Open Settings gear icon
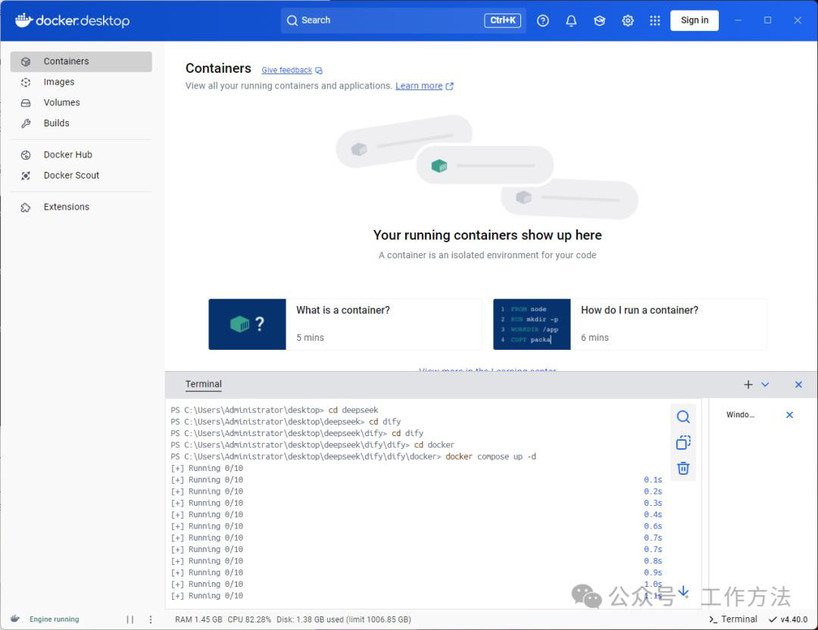The image size is (818, 630). [x=628, y=20]
